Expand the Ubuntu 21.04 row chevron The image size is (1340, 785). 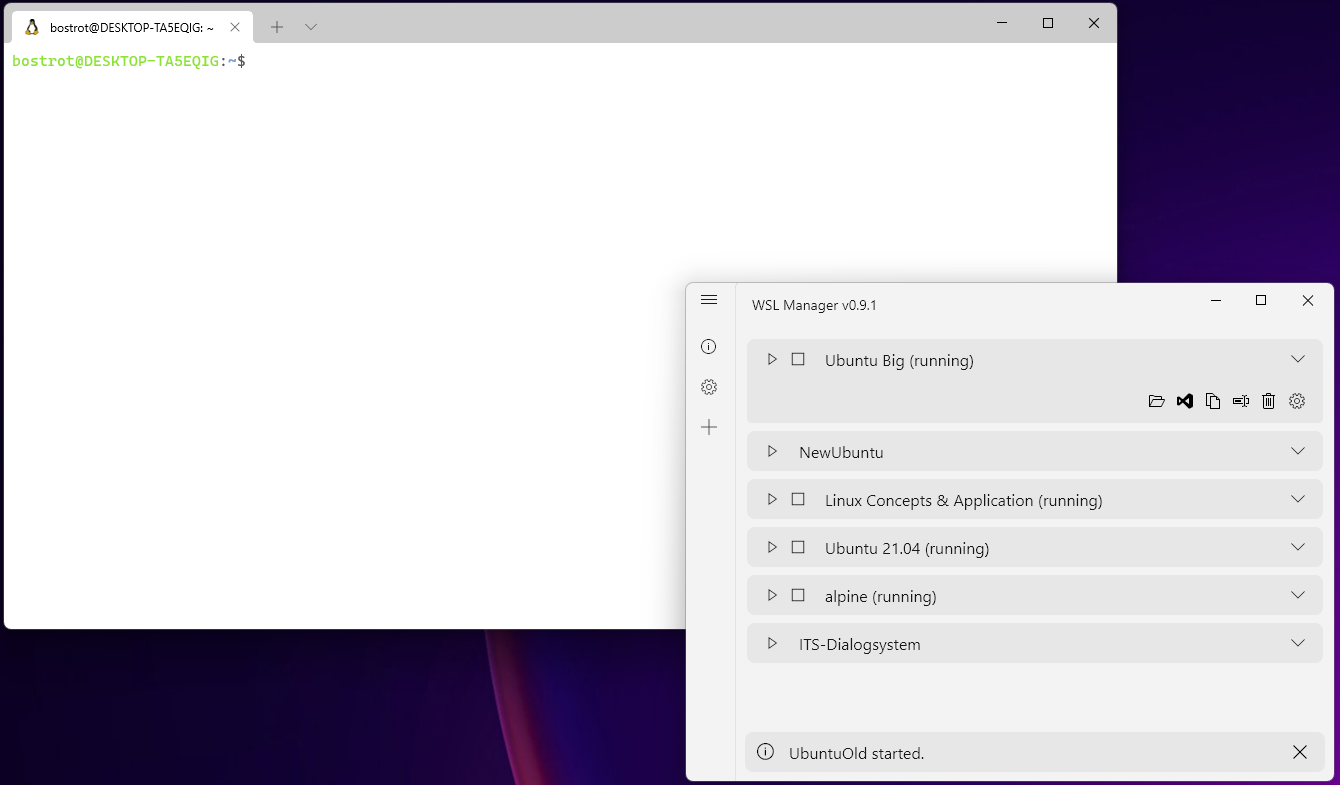pyautogui.click(x=1298, y=547)
